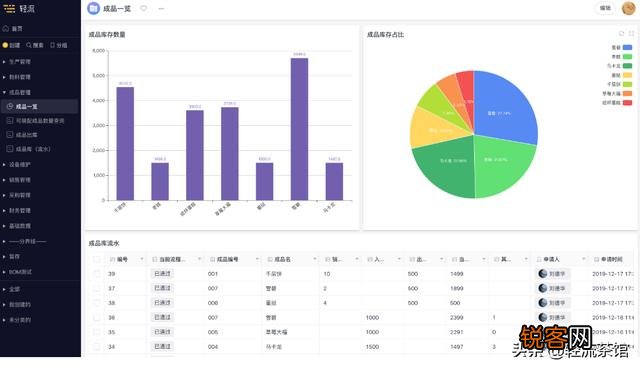The height and width of the screenshot is (369, 640).
Task: Click the 草莓大福 cell in row 35
Action: click(x=276, y=332)
